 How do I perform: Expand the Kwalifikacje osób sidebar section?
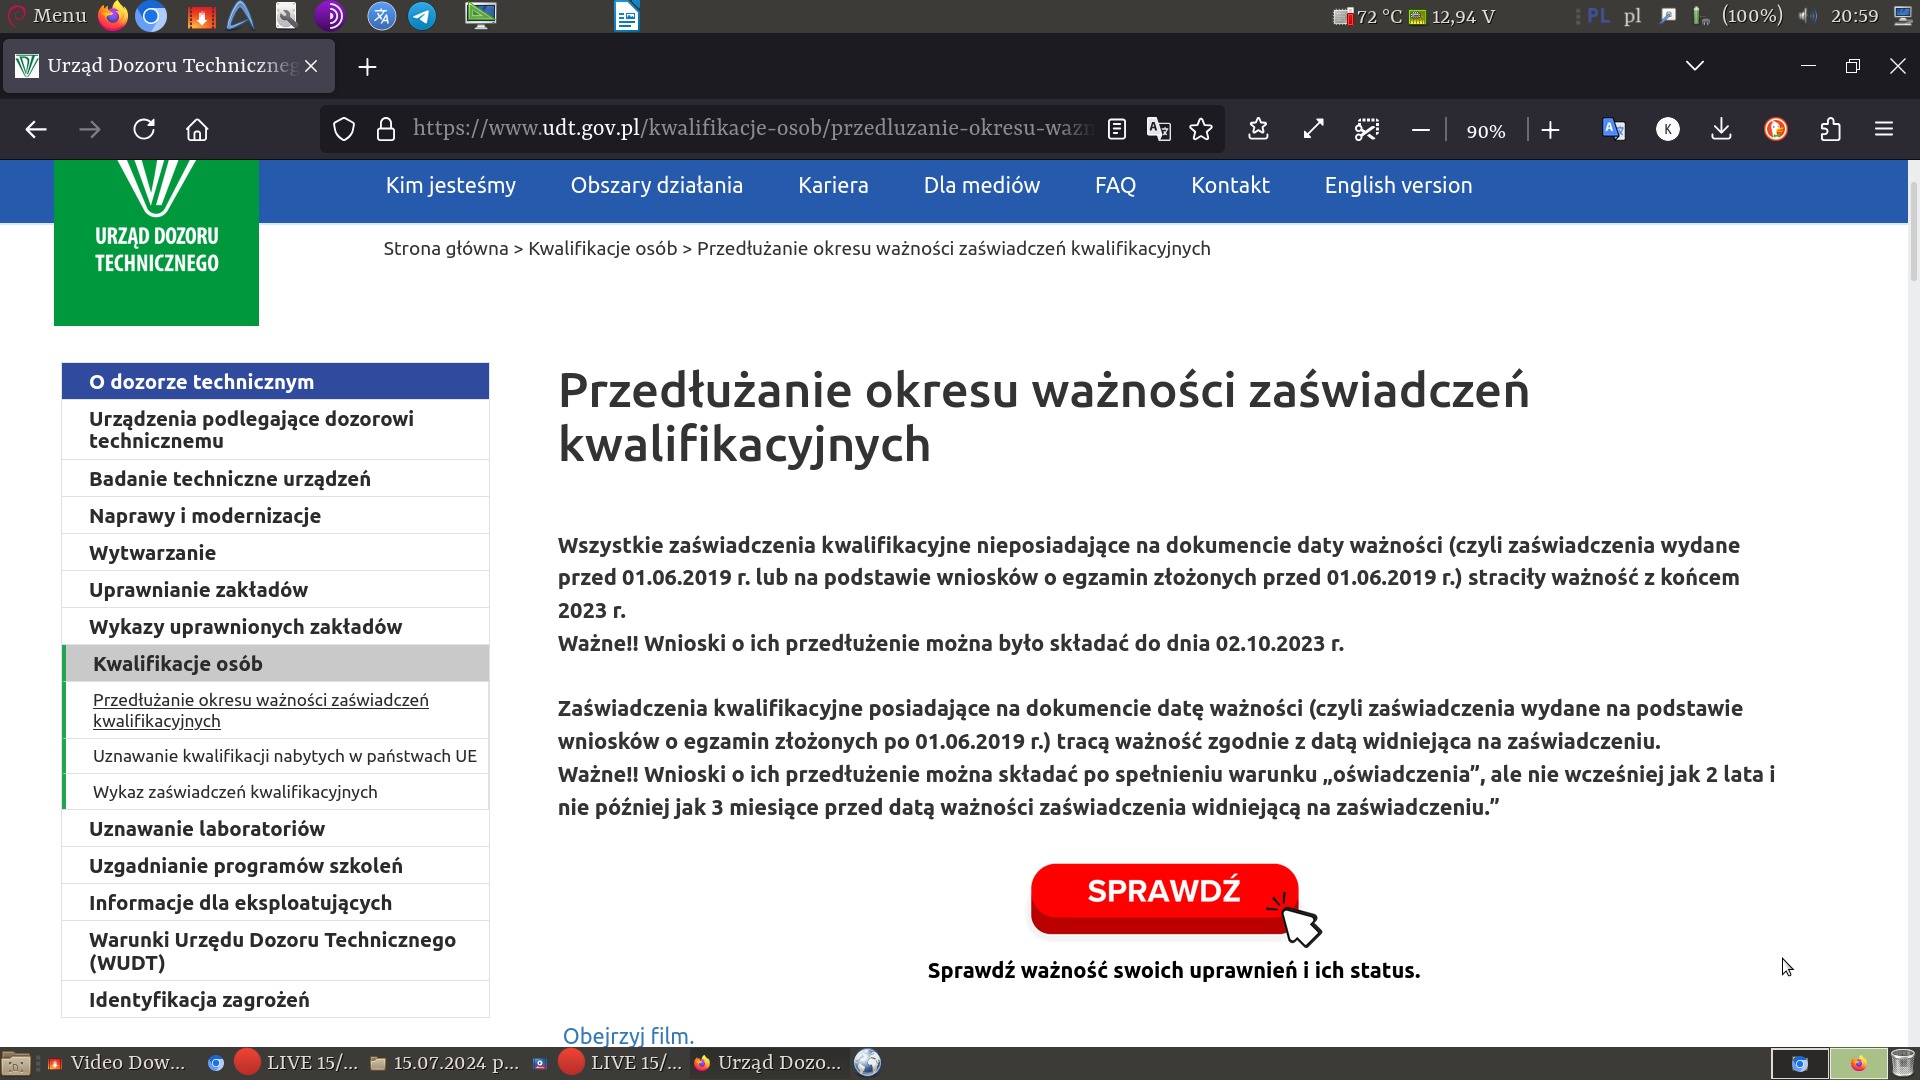[177, 663]
